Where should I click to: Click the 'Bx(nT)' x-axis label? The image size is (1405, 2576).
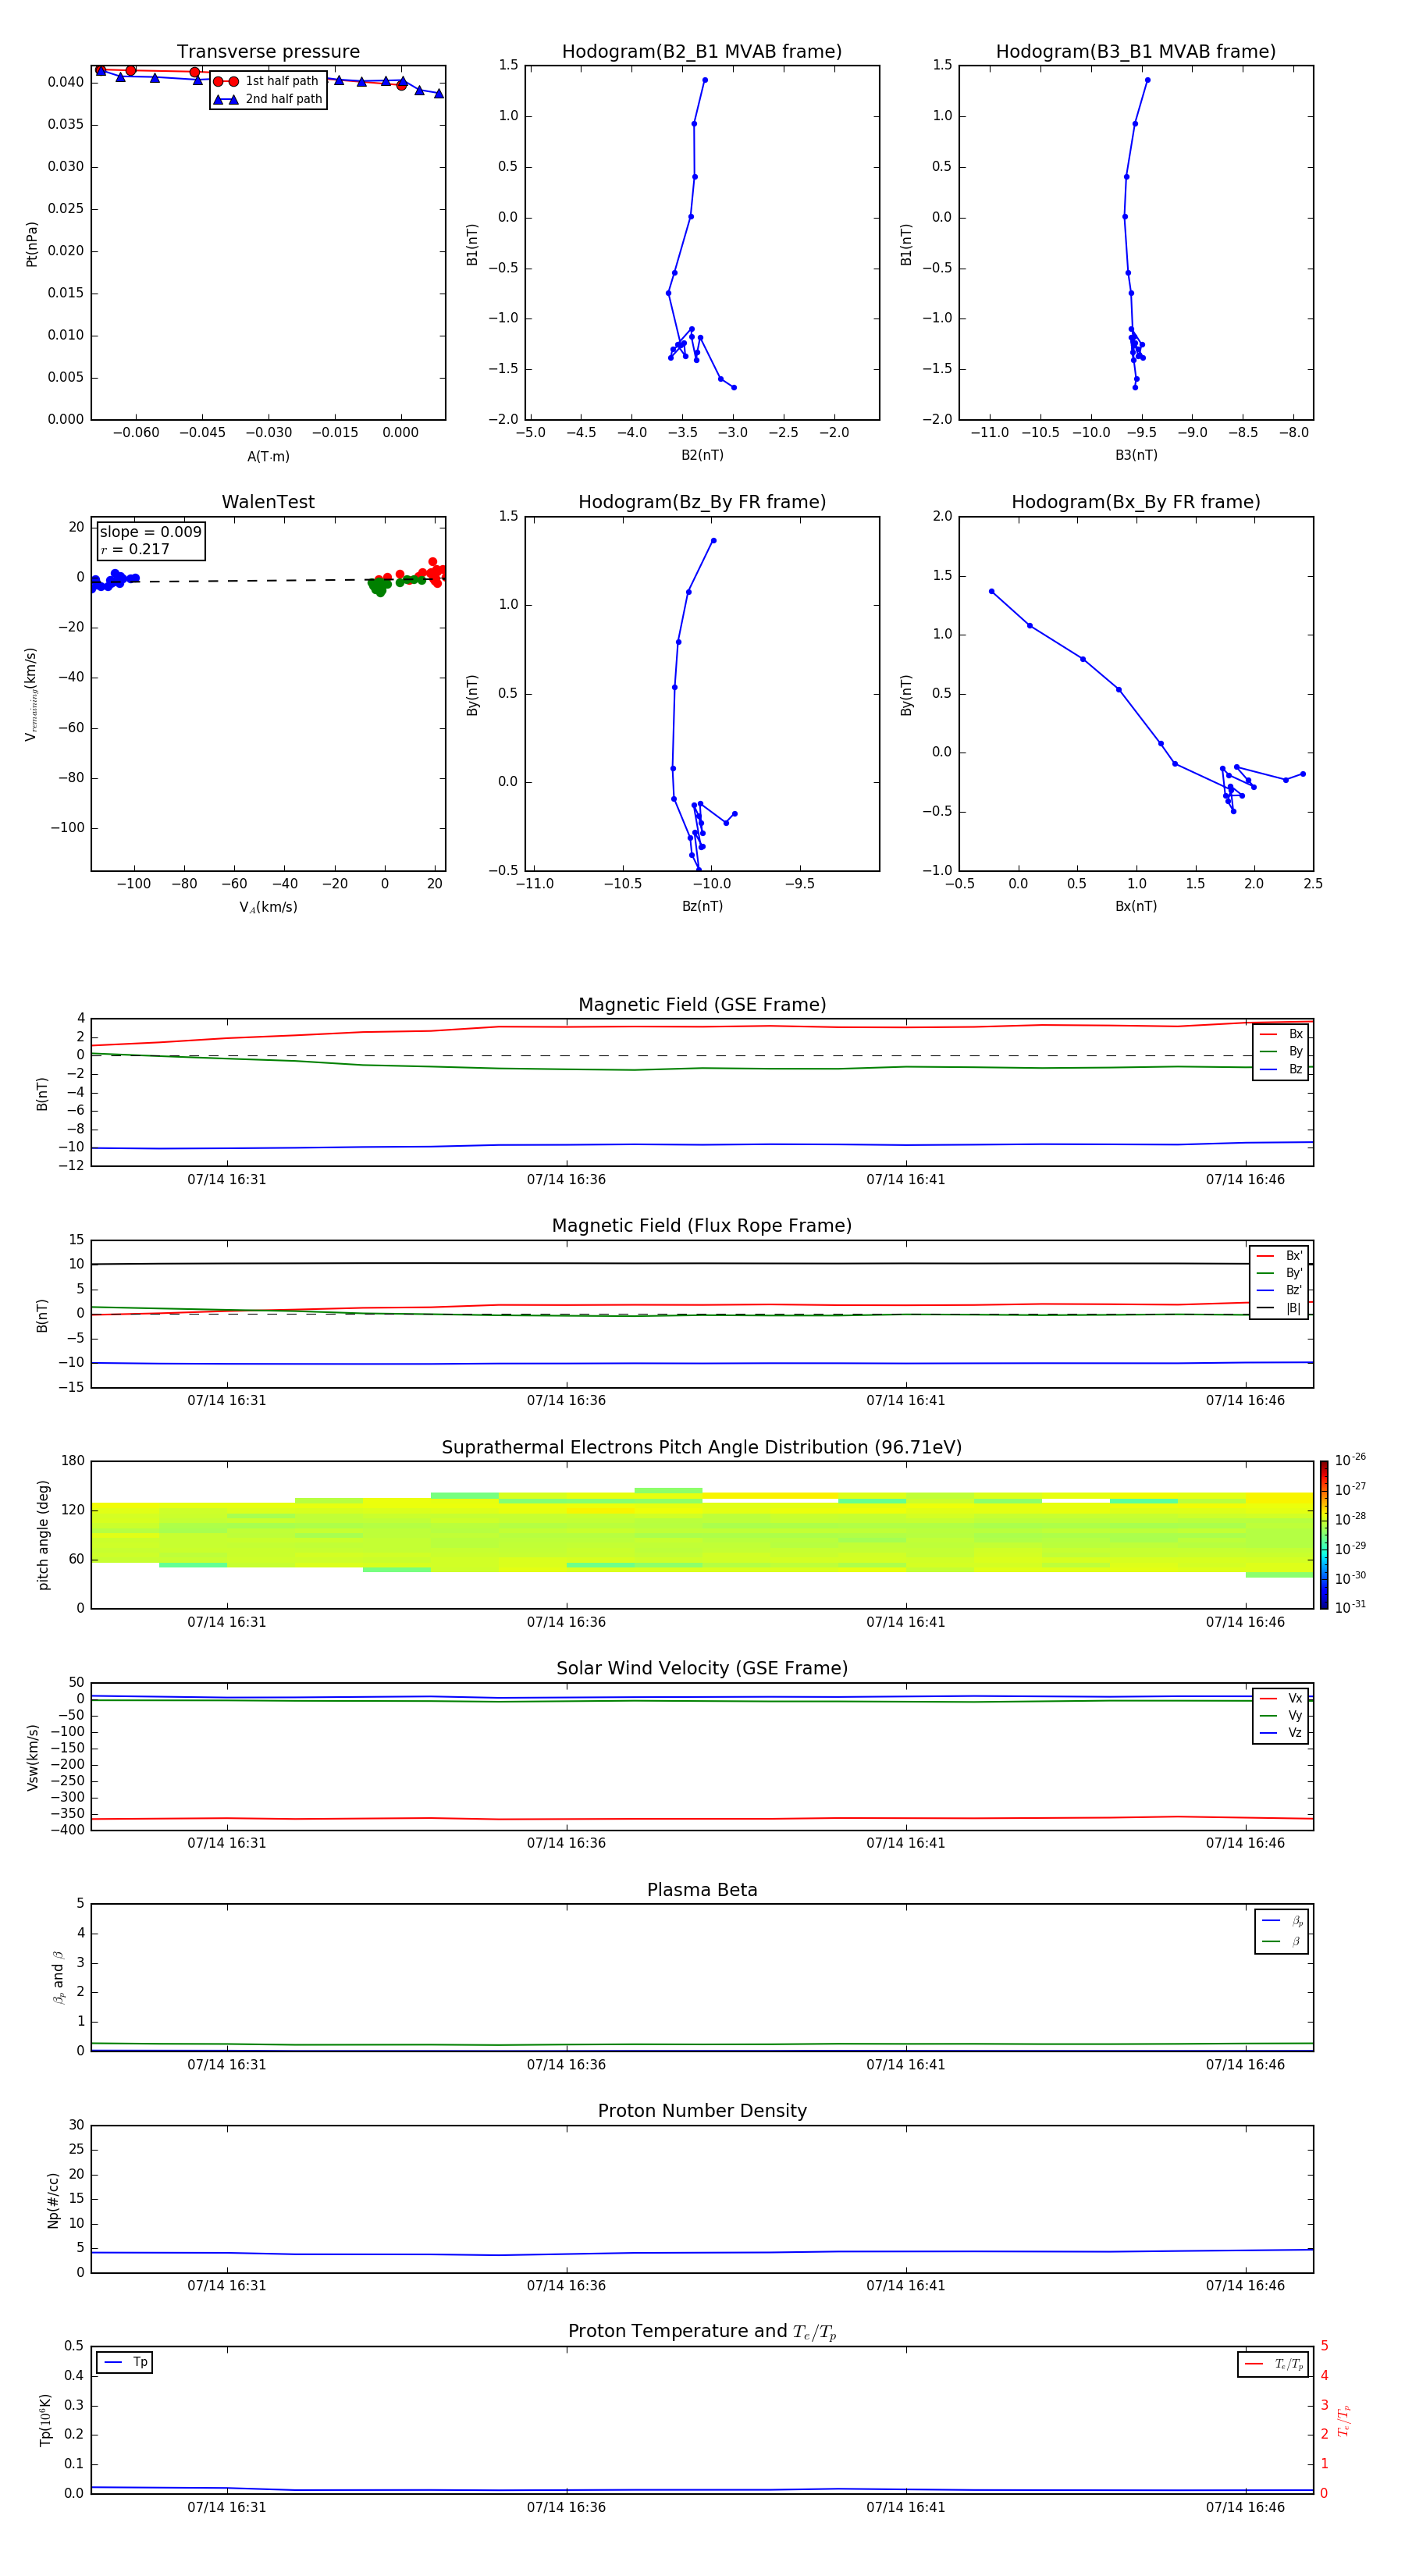click(x=1136, y=906)
